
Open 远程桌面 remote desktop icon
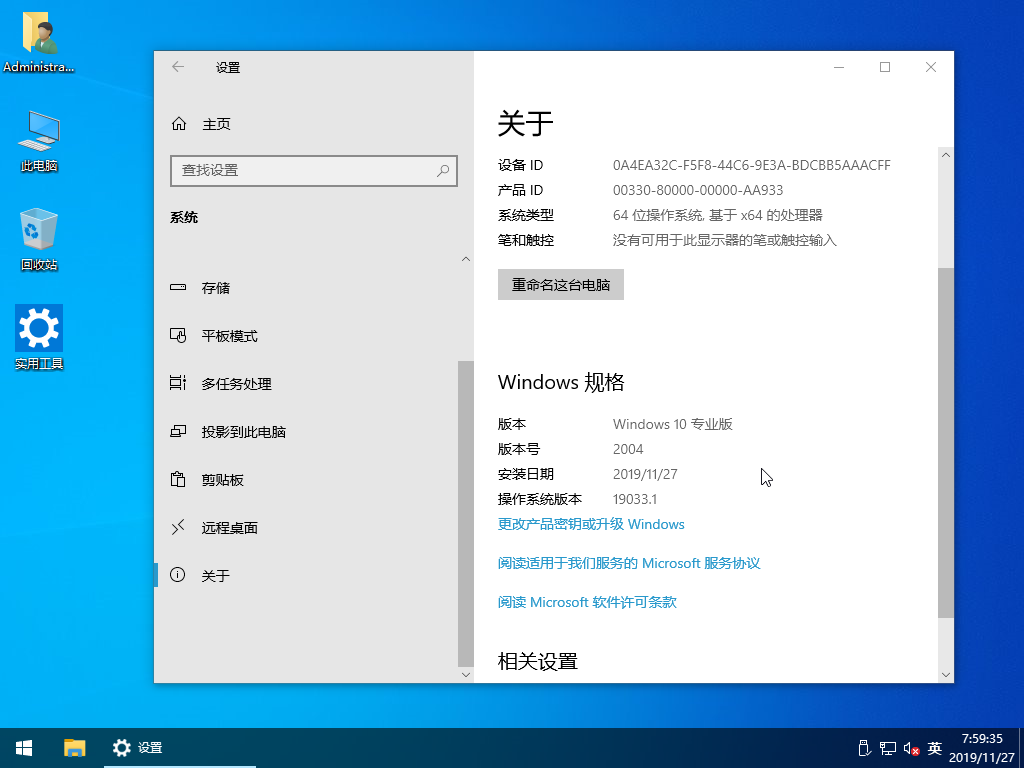click(178, 527)
